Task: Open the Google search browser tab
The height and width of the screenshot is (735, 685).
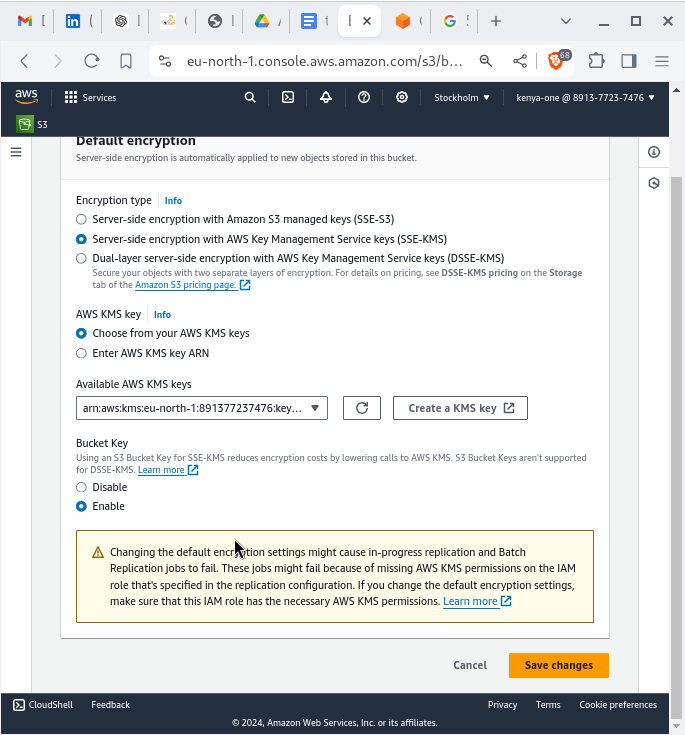Action: tap(450, 21)
